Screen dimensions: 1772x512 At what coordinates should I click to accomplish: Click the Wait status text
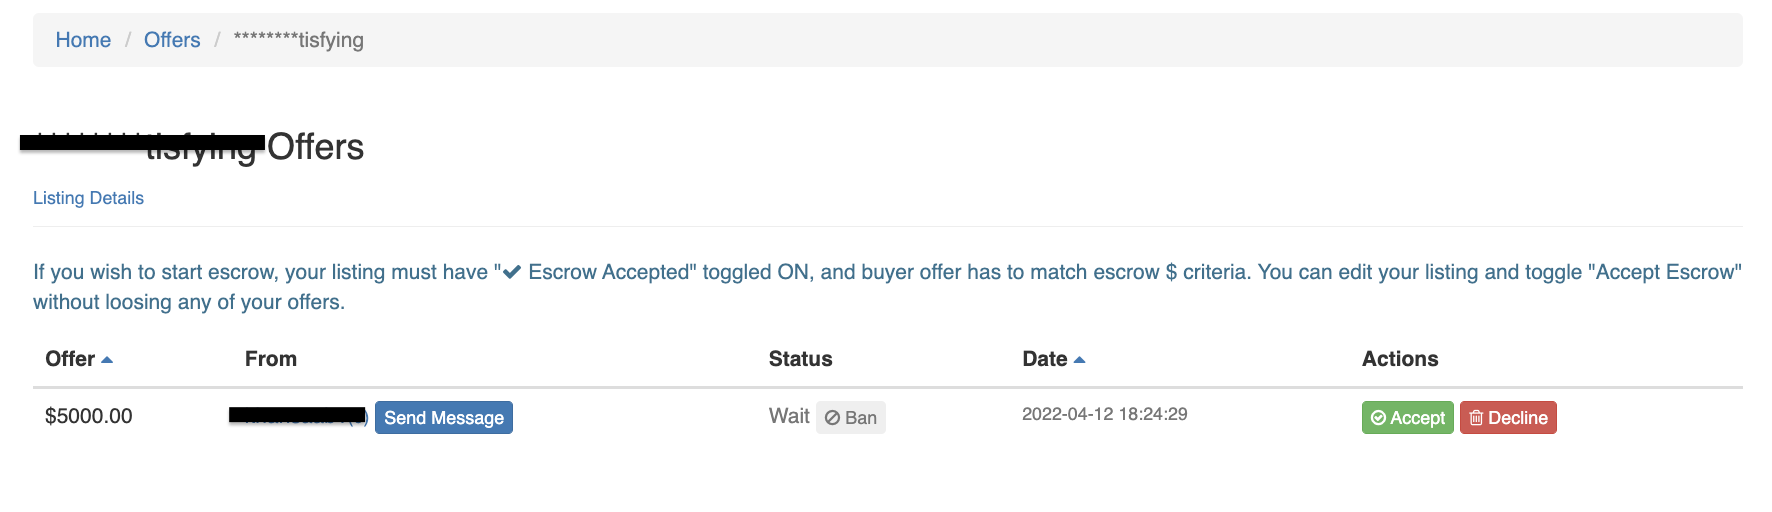point(789,416)
